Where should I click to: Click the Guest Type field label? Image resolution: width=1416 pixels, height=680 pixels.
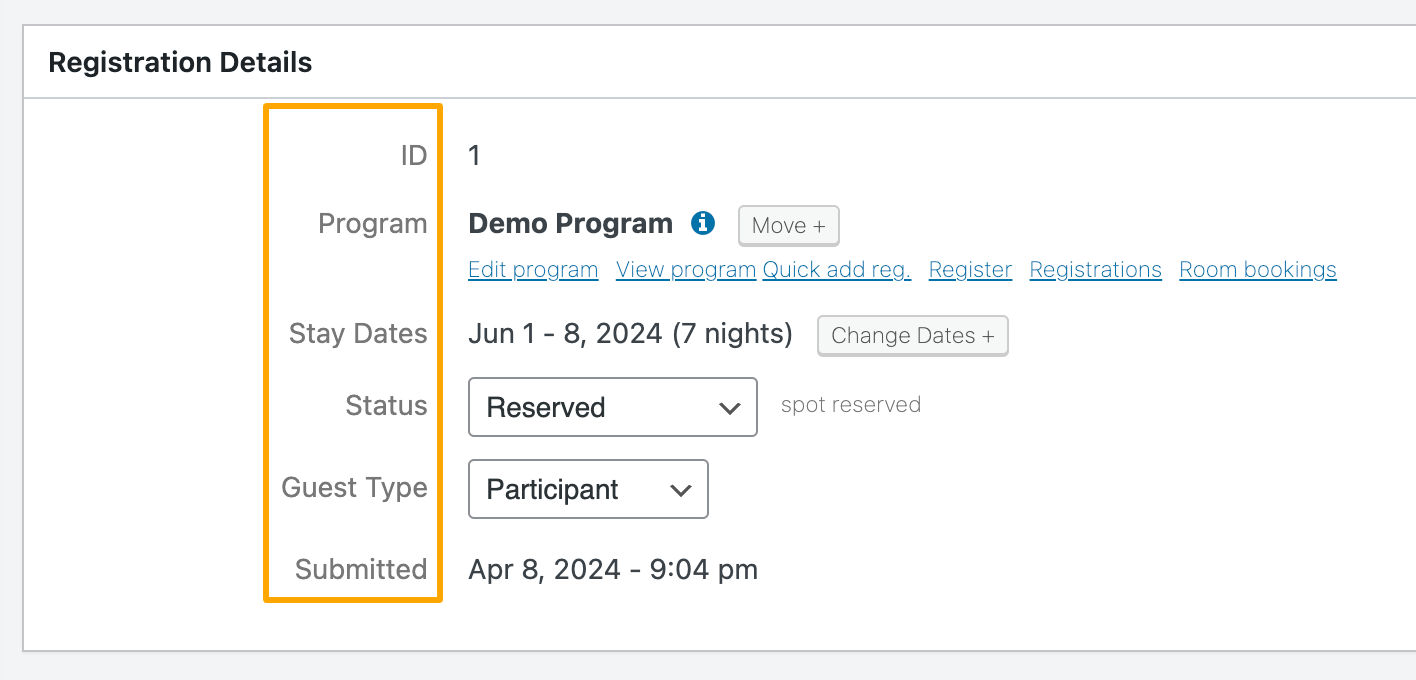354,487
